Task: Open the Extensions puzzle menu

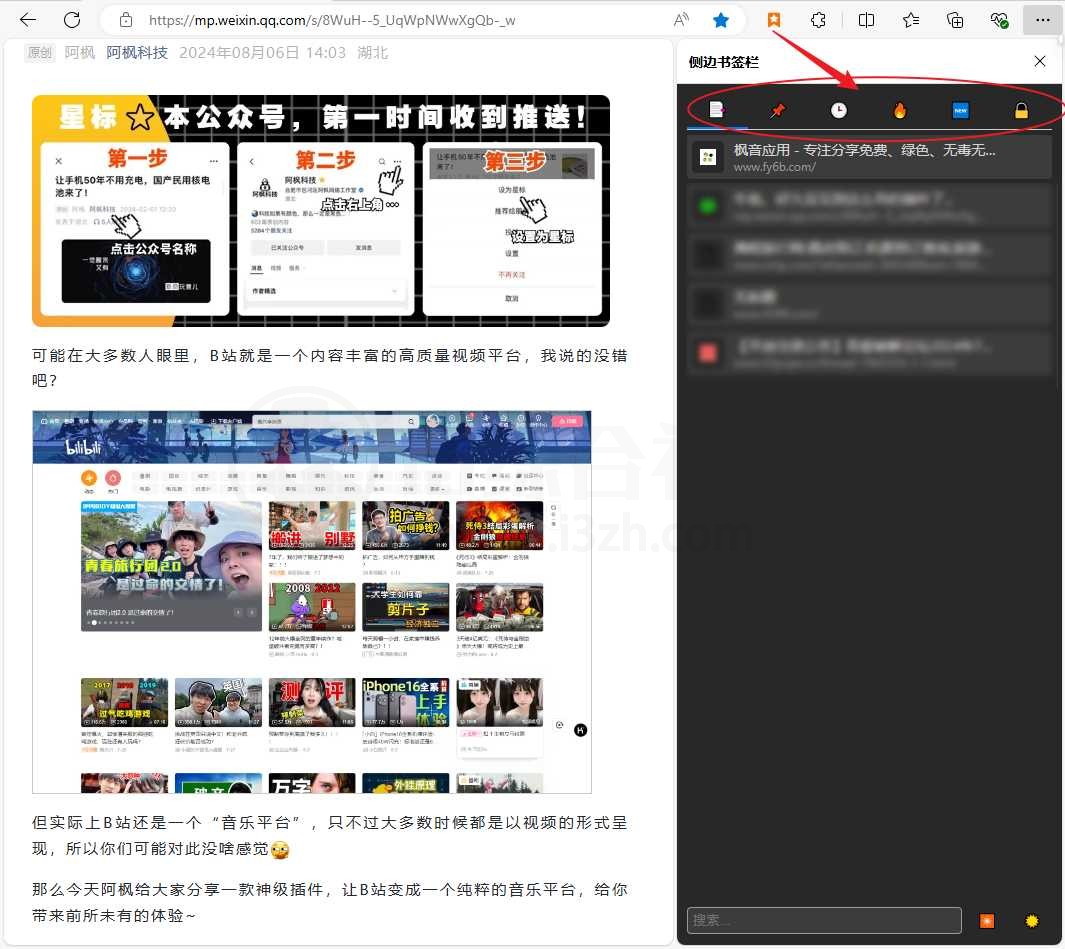Action: 818,20
